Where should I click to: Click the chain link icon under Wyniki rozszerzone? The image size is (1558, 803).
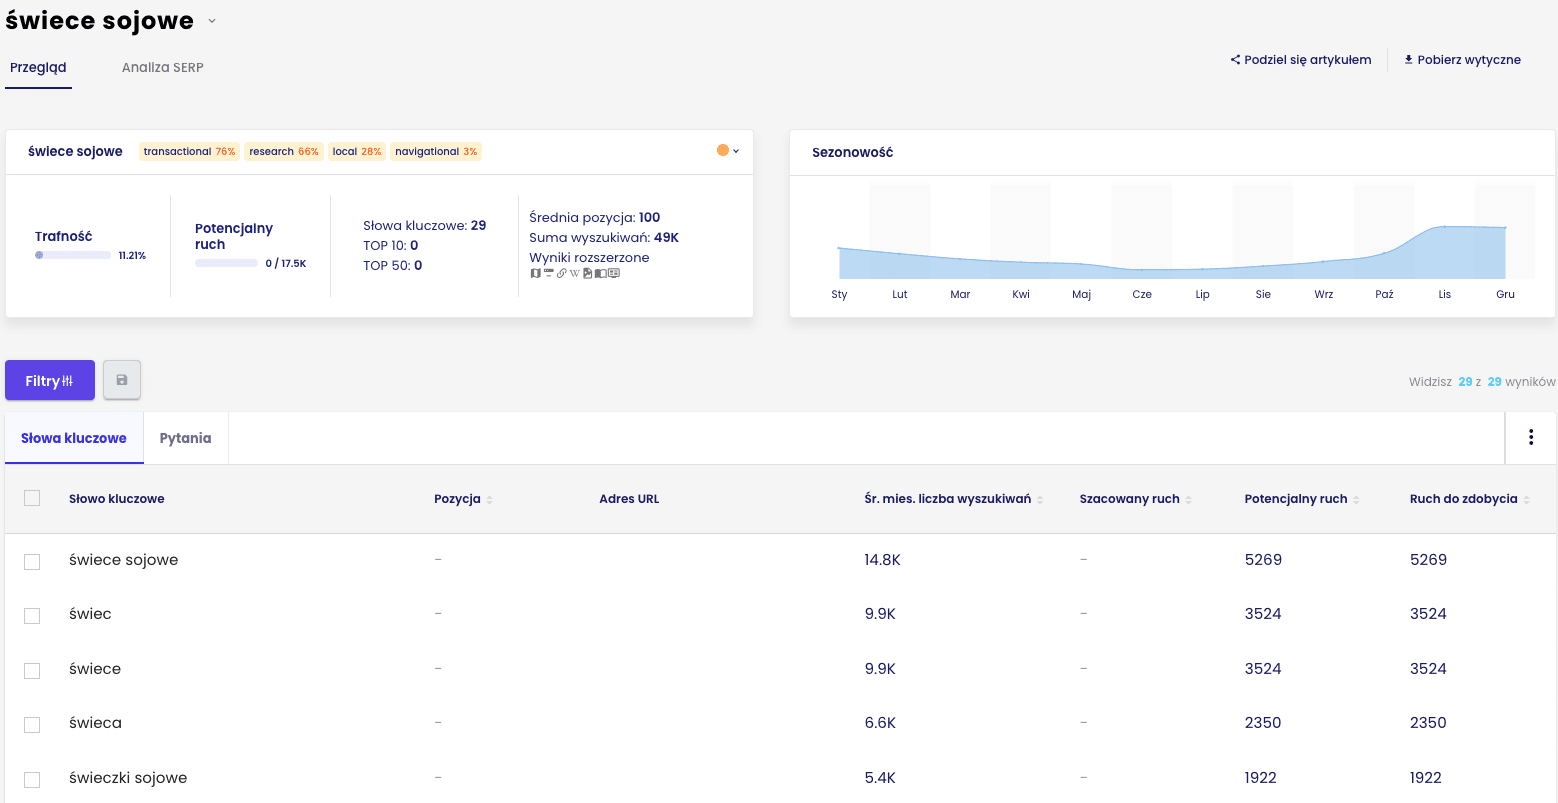562,273
